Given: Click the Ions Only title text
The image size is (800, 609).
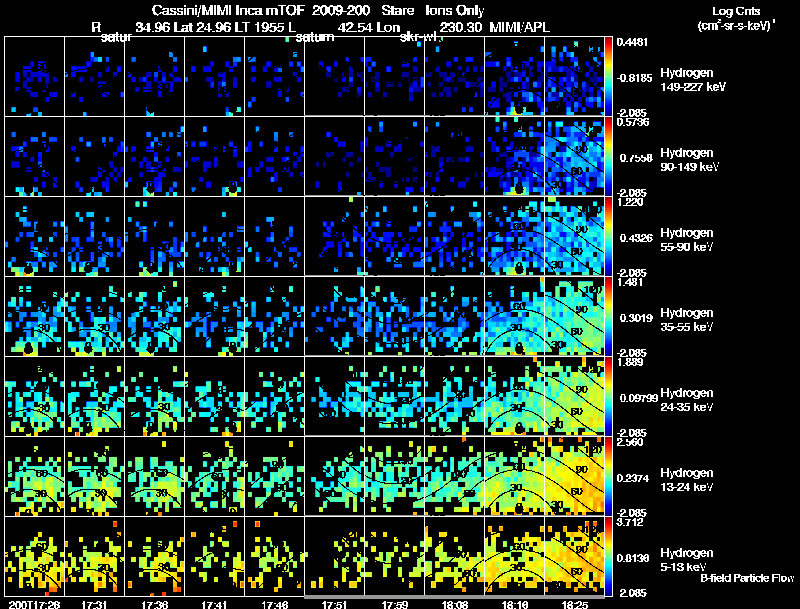Looking at the screenshot, I should [x=455, y=10].
